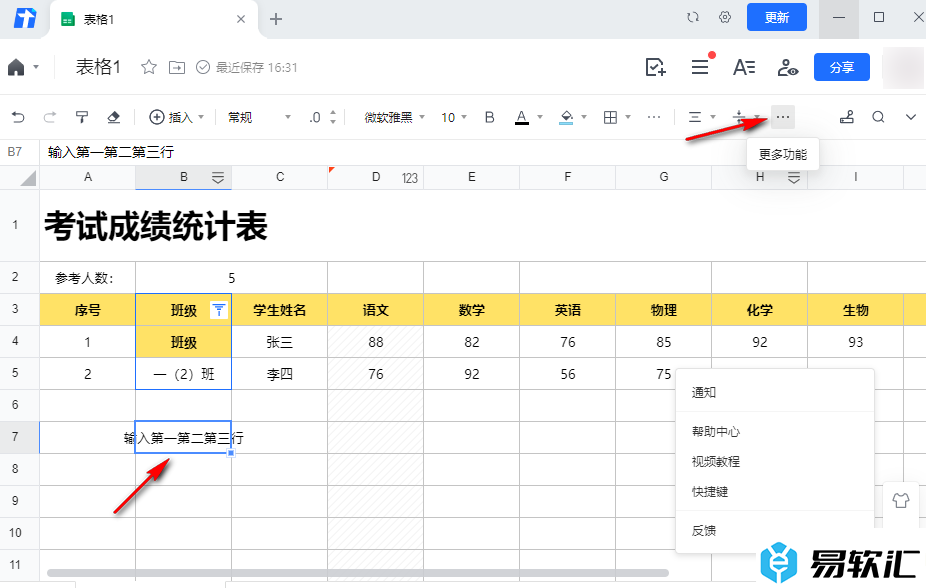
Task: Click select-all corner triangle
Action: [x=27, y=178]
